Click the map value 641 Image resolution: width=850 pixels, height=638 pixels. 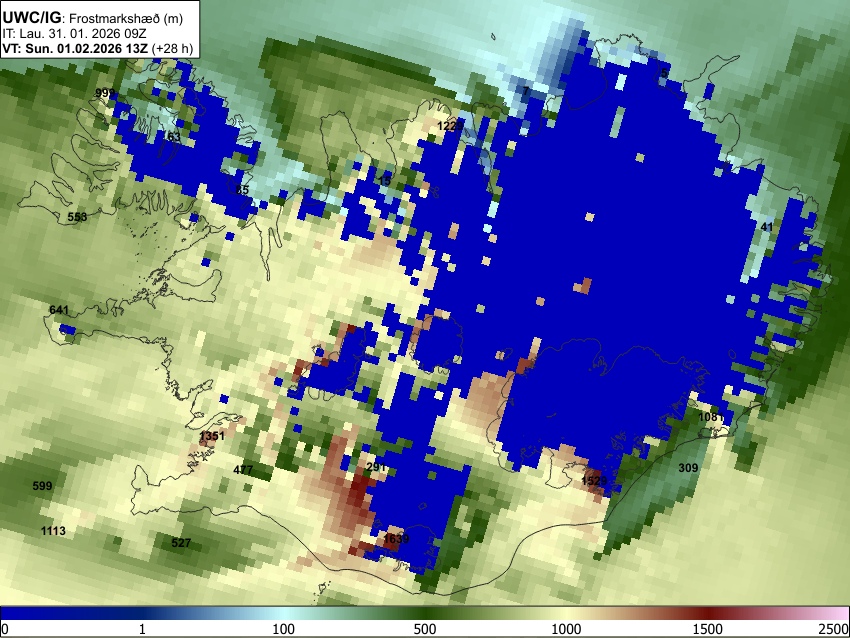coord(59,310)
